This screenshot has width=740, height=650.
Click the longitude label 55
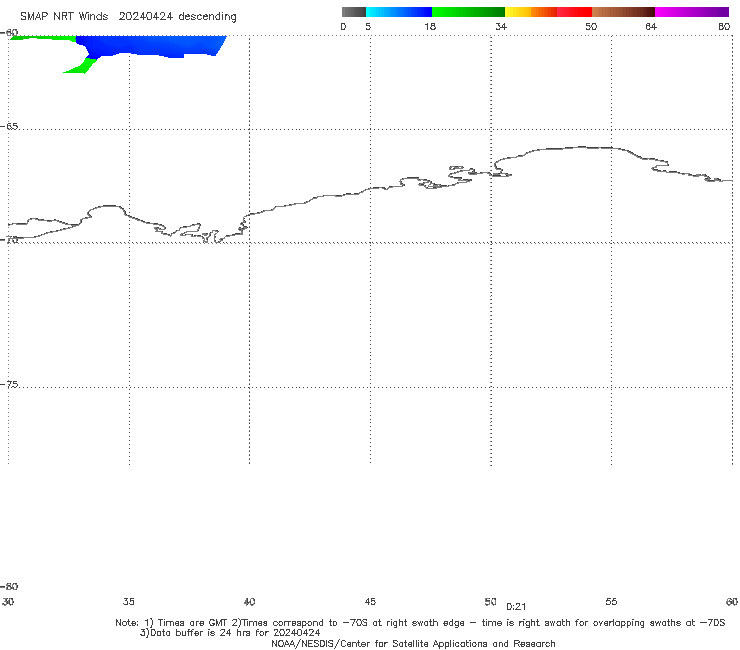pyautogui.click(x=611, y=601)
